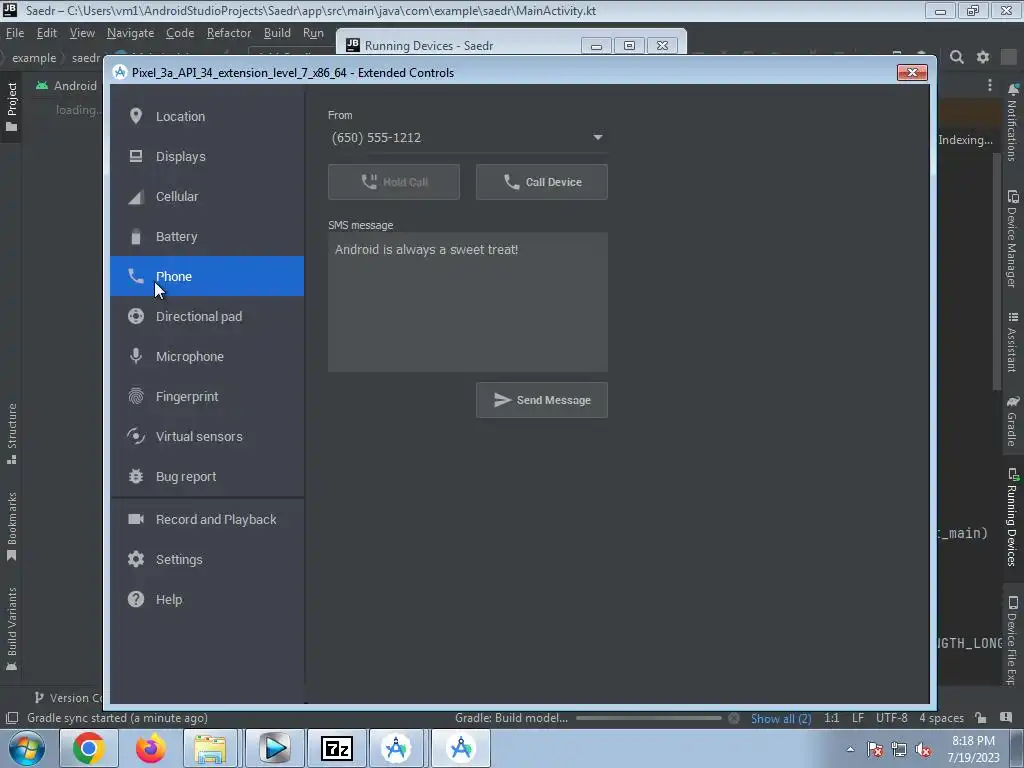The height and width of the screenshot is (768, 1024).
Task: Open the Gradle side panel
Action: tap(1012, 421)
